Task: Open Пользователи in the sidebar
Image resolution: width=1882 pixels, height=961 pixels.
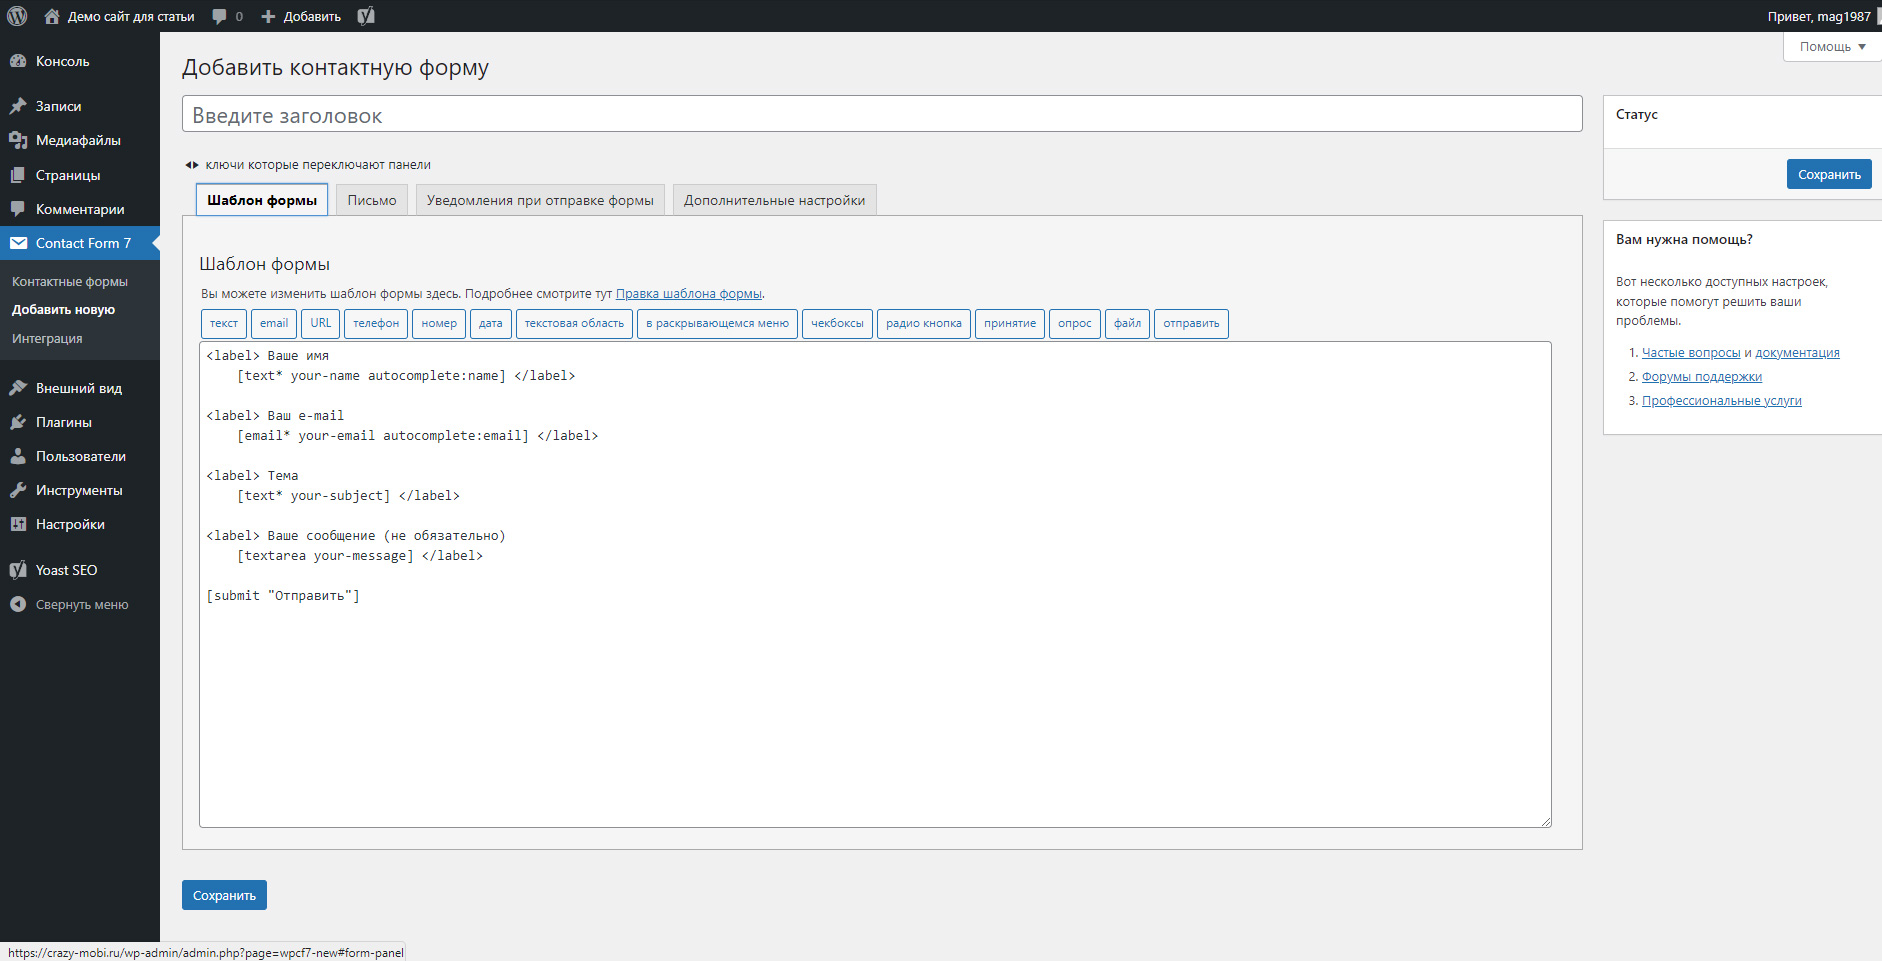Action: (x=80, y=456)
